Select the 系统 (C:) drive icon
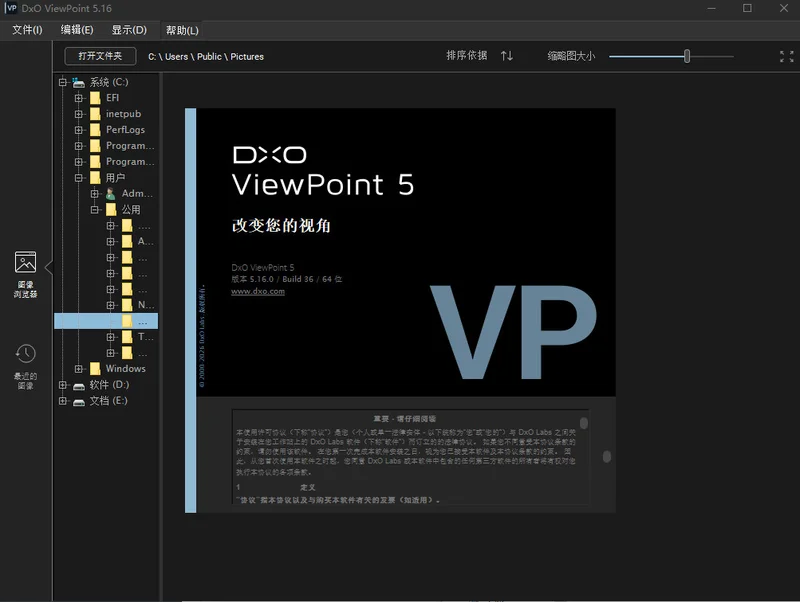This screenshot has width=800, height=602. [x=79, y=82]
